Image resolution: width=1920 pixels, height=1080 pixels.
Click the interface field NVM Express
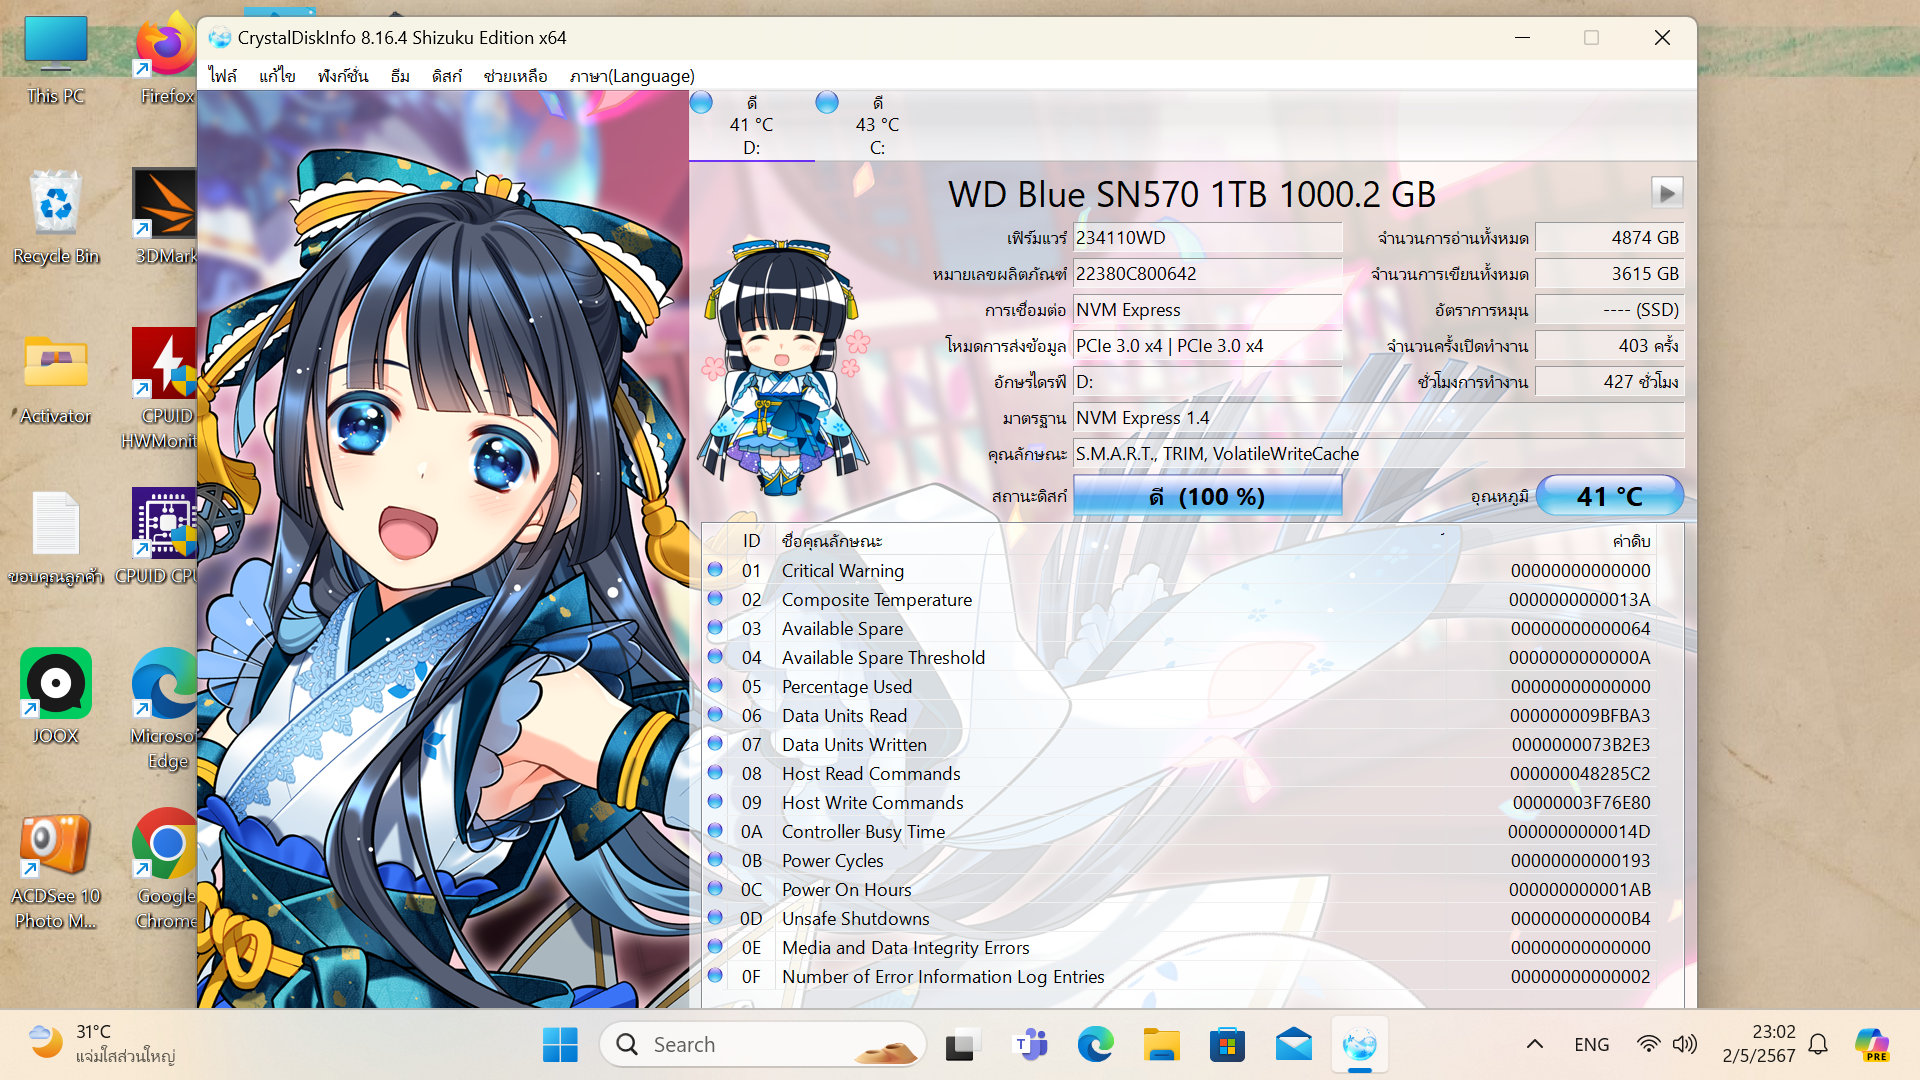(x=1207, y=310)
